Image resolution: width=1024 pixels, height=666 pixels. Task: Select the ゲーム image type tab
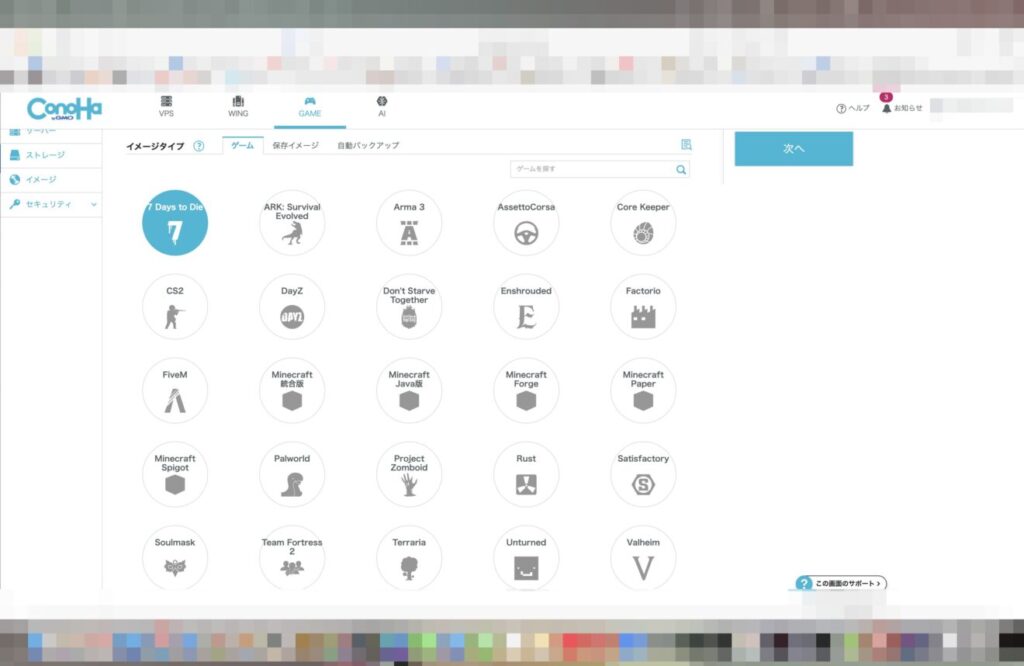[x=242, y=145]
